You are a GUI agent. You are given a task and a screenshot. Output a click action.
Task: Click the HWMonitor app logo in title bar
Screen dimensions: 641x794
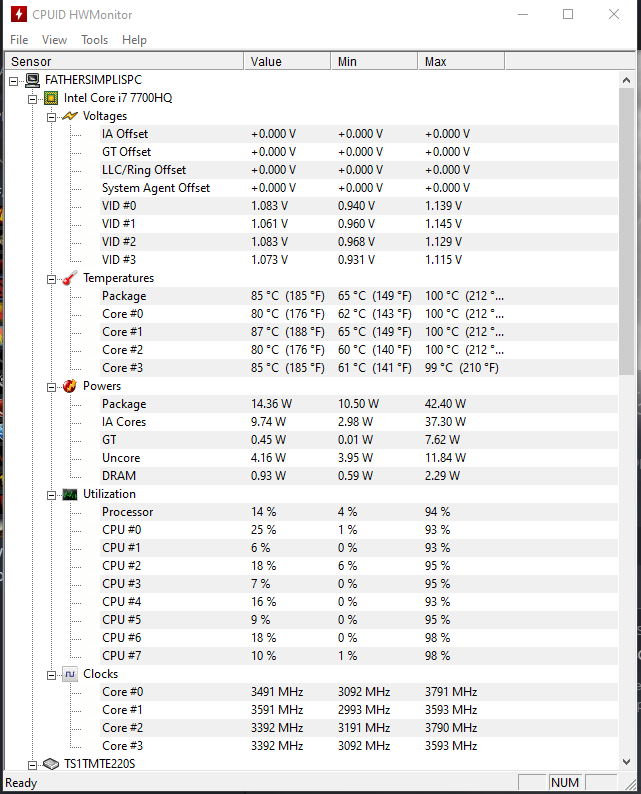click(x=19, y=14)
